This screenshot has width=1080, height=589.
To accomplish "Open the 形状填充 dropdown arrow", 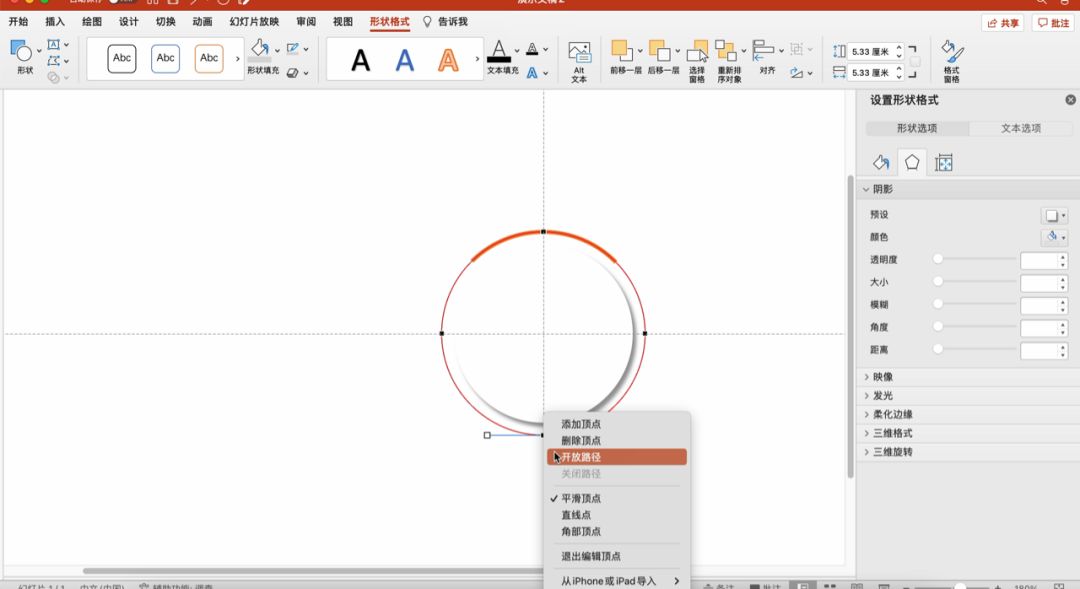I will click(277, 51).
